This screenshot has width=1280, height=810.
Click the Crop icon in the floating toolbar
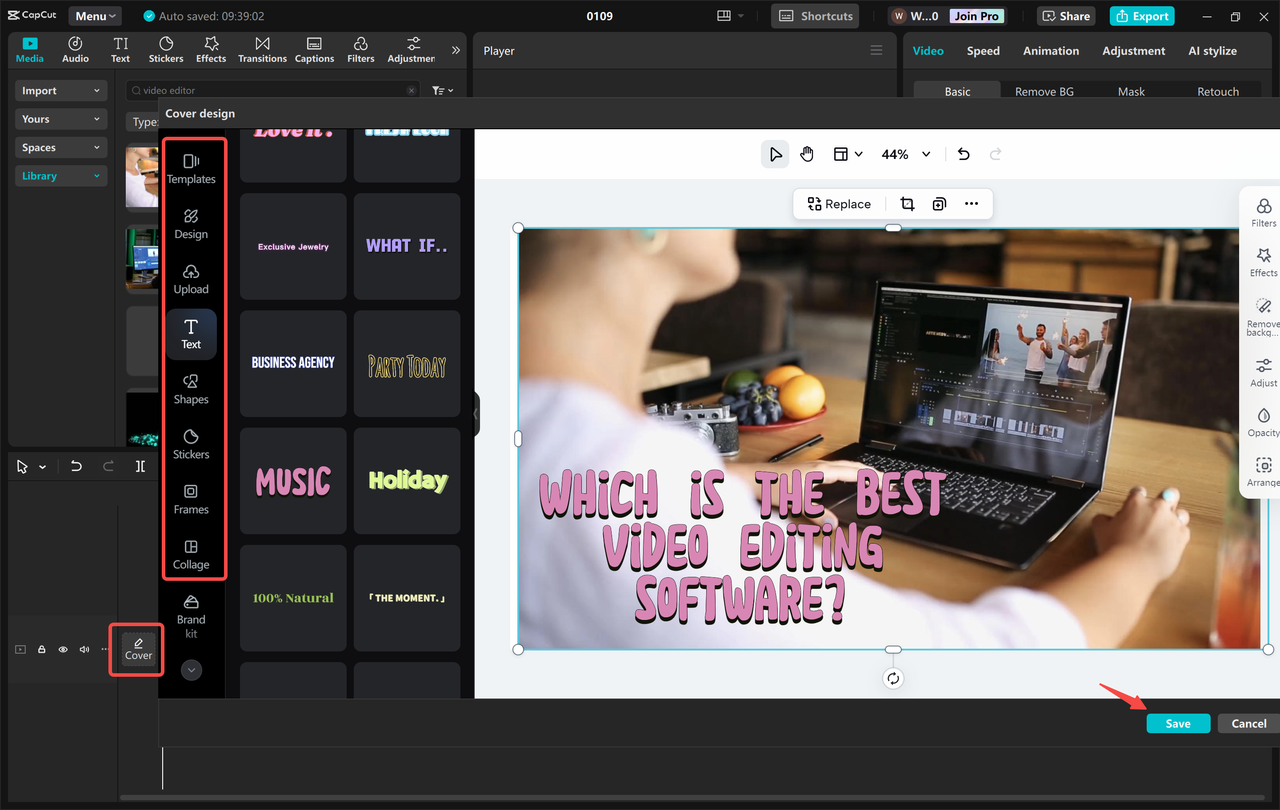[907, 203]
